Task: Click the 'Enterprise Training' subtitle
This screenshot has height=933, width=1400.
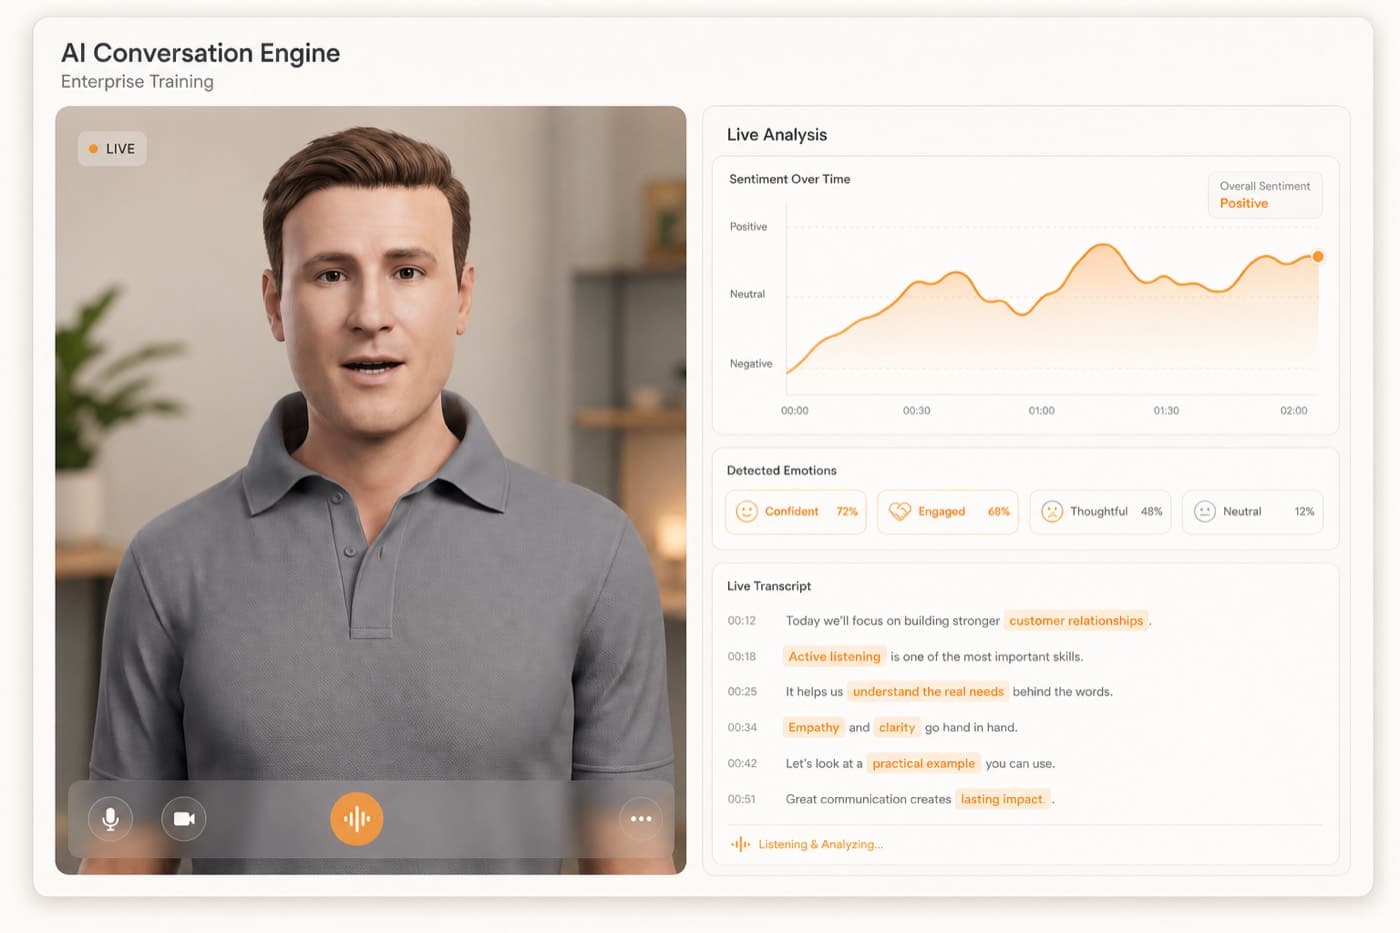Action: 137,82
